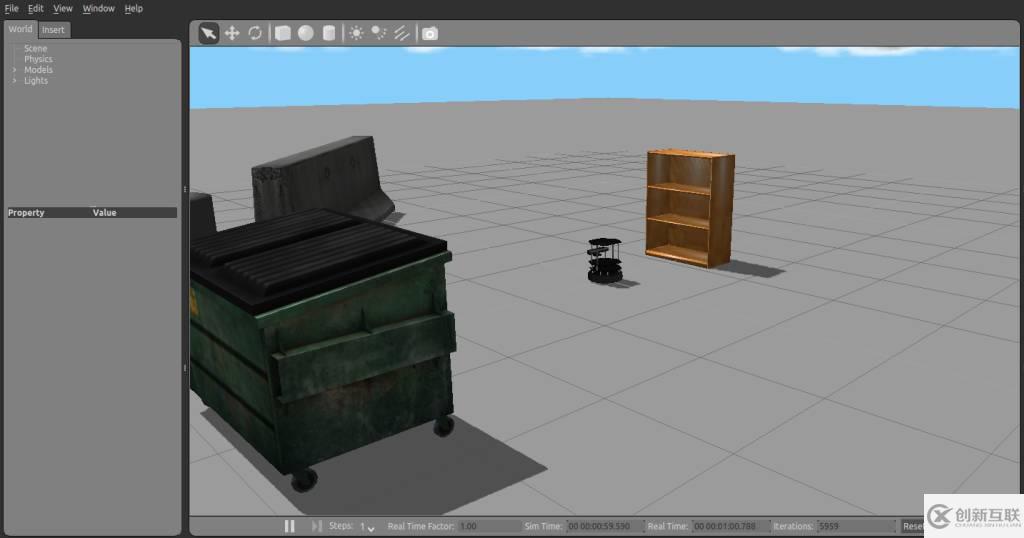Expand the Models tree node
The width and height of the screenshot is (1024, 538).
[x=14, y=70]
